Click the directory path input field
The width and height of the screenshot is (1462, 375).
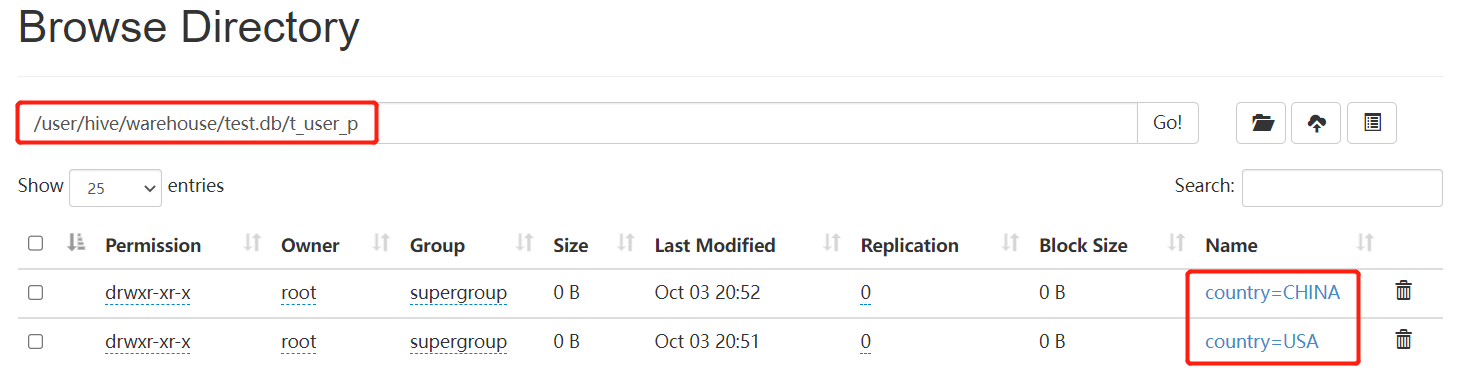click(578, 123)
